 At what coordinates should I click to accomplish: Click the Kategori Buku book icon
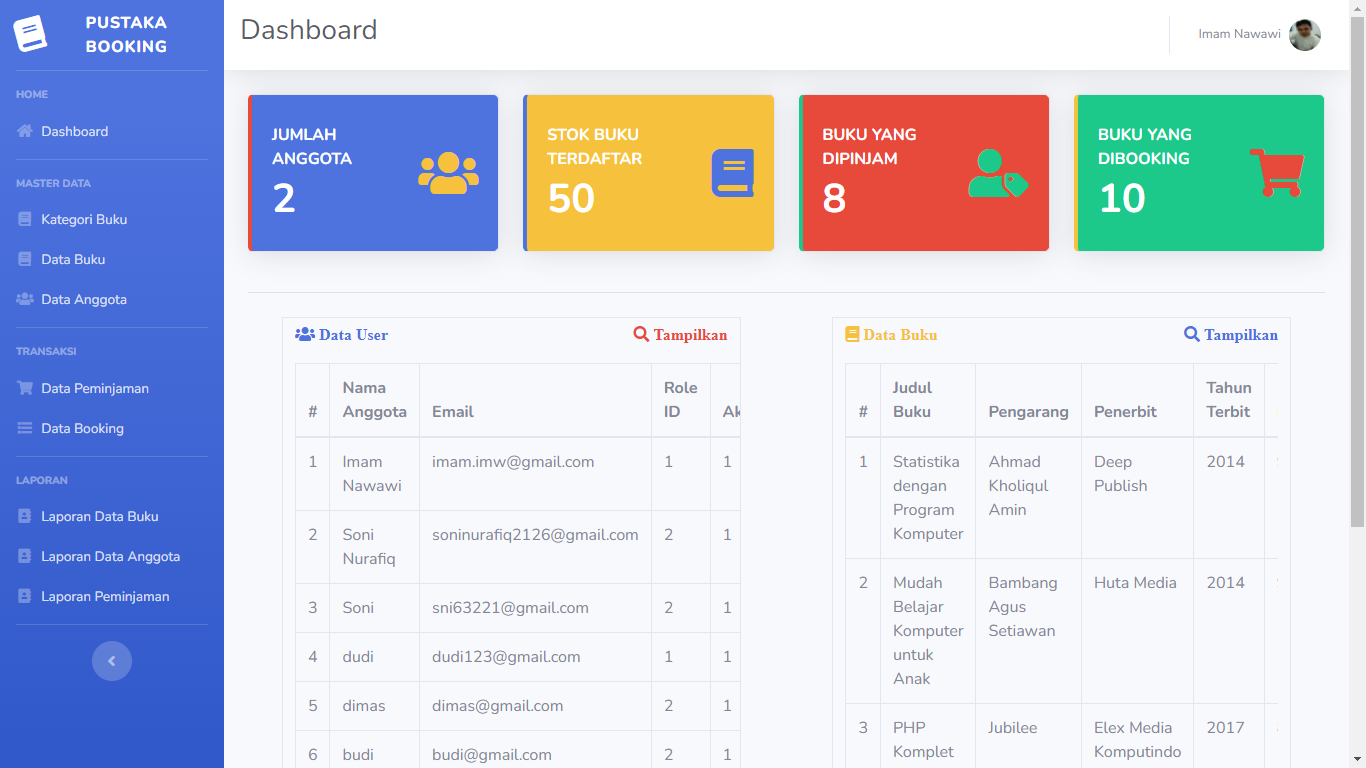click(25, 219)
